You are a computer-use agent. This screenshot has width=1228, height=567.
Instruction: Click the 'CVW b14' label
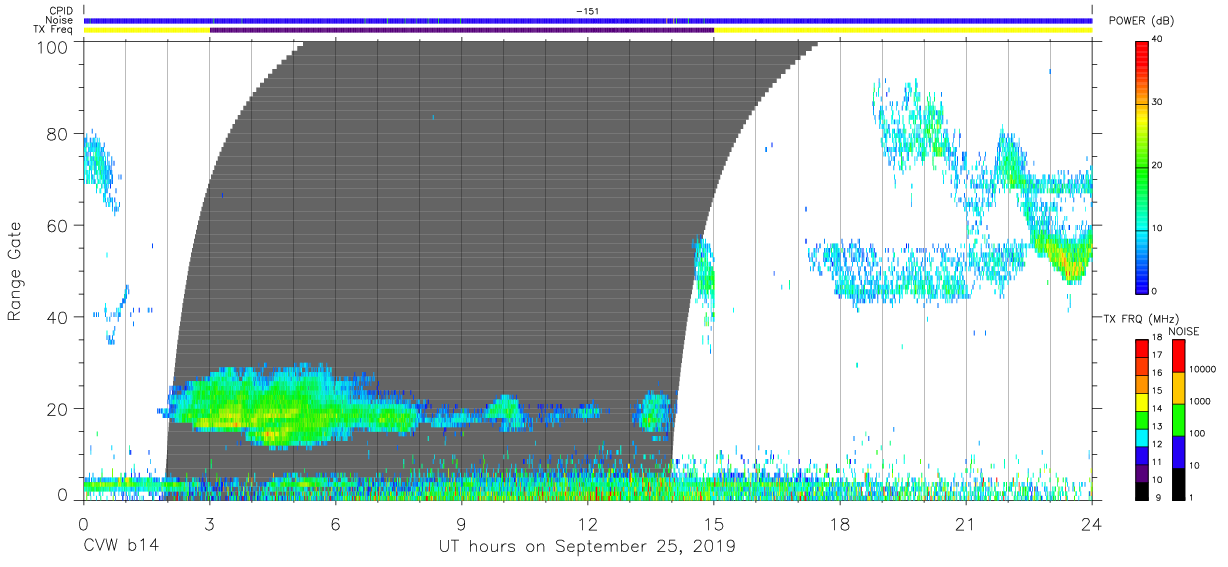[x=121, y=547]
